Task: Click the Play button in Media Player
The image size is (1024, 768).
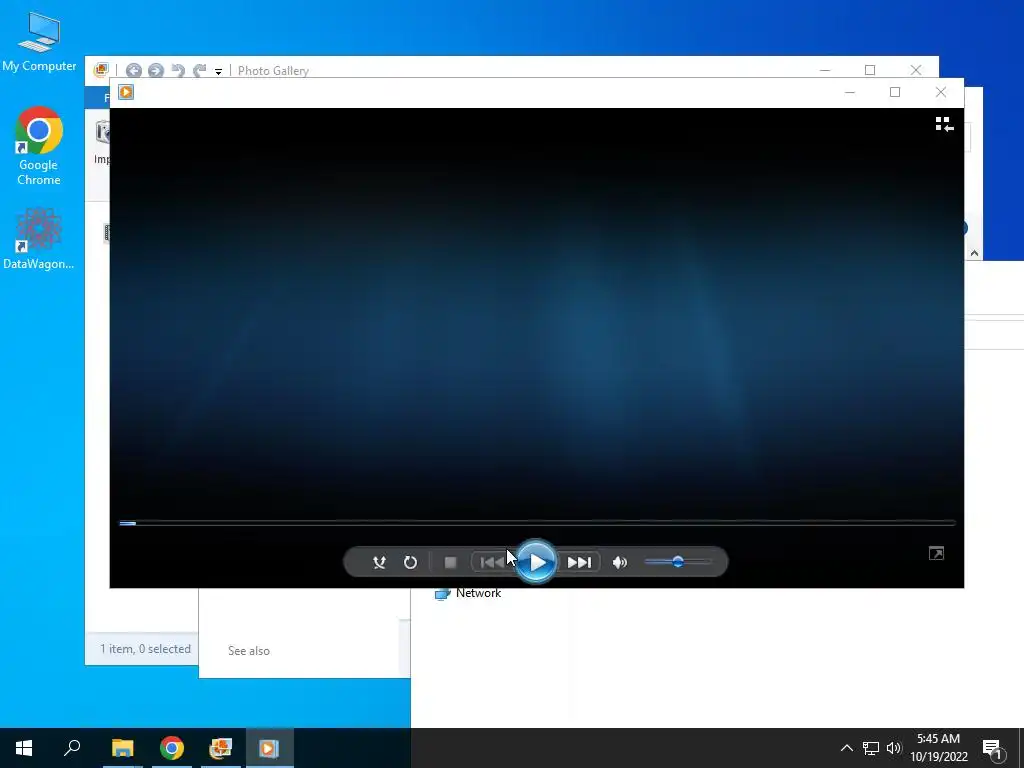Action: click(536, 562)
